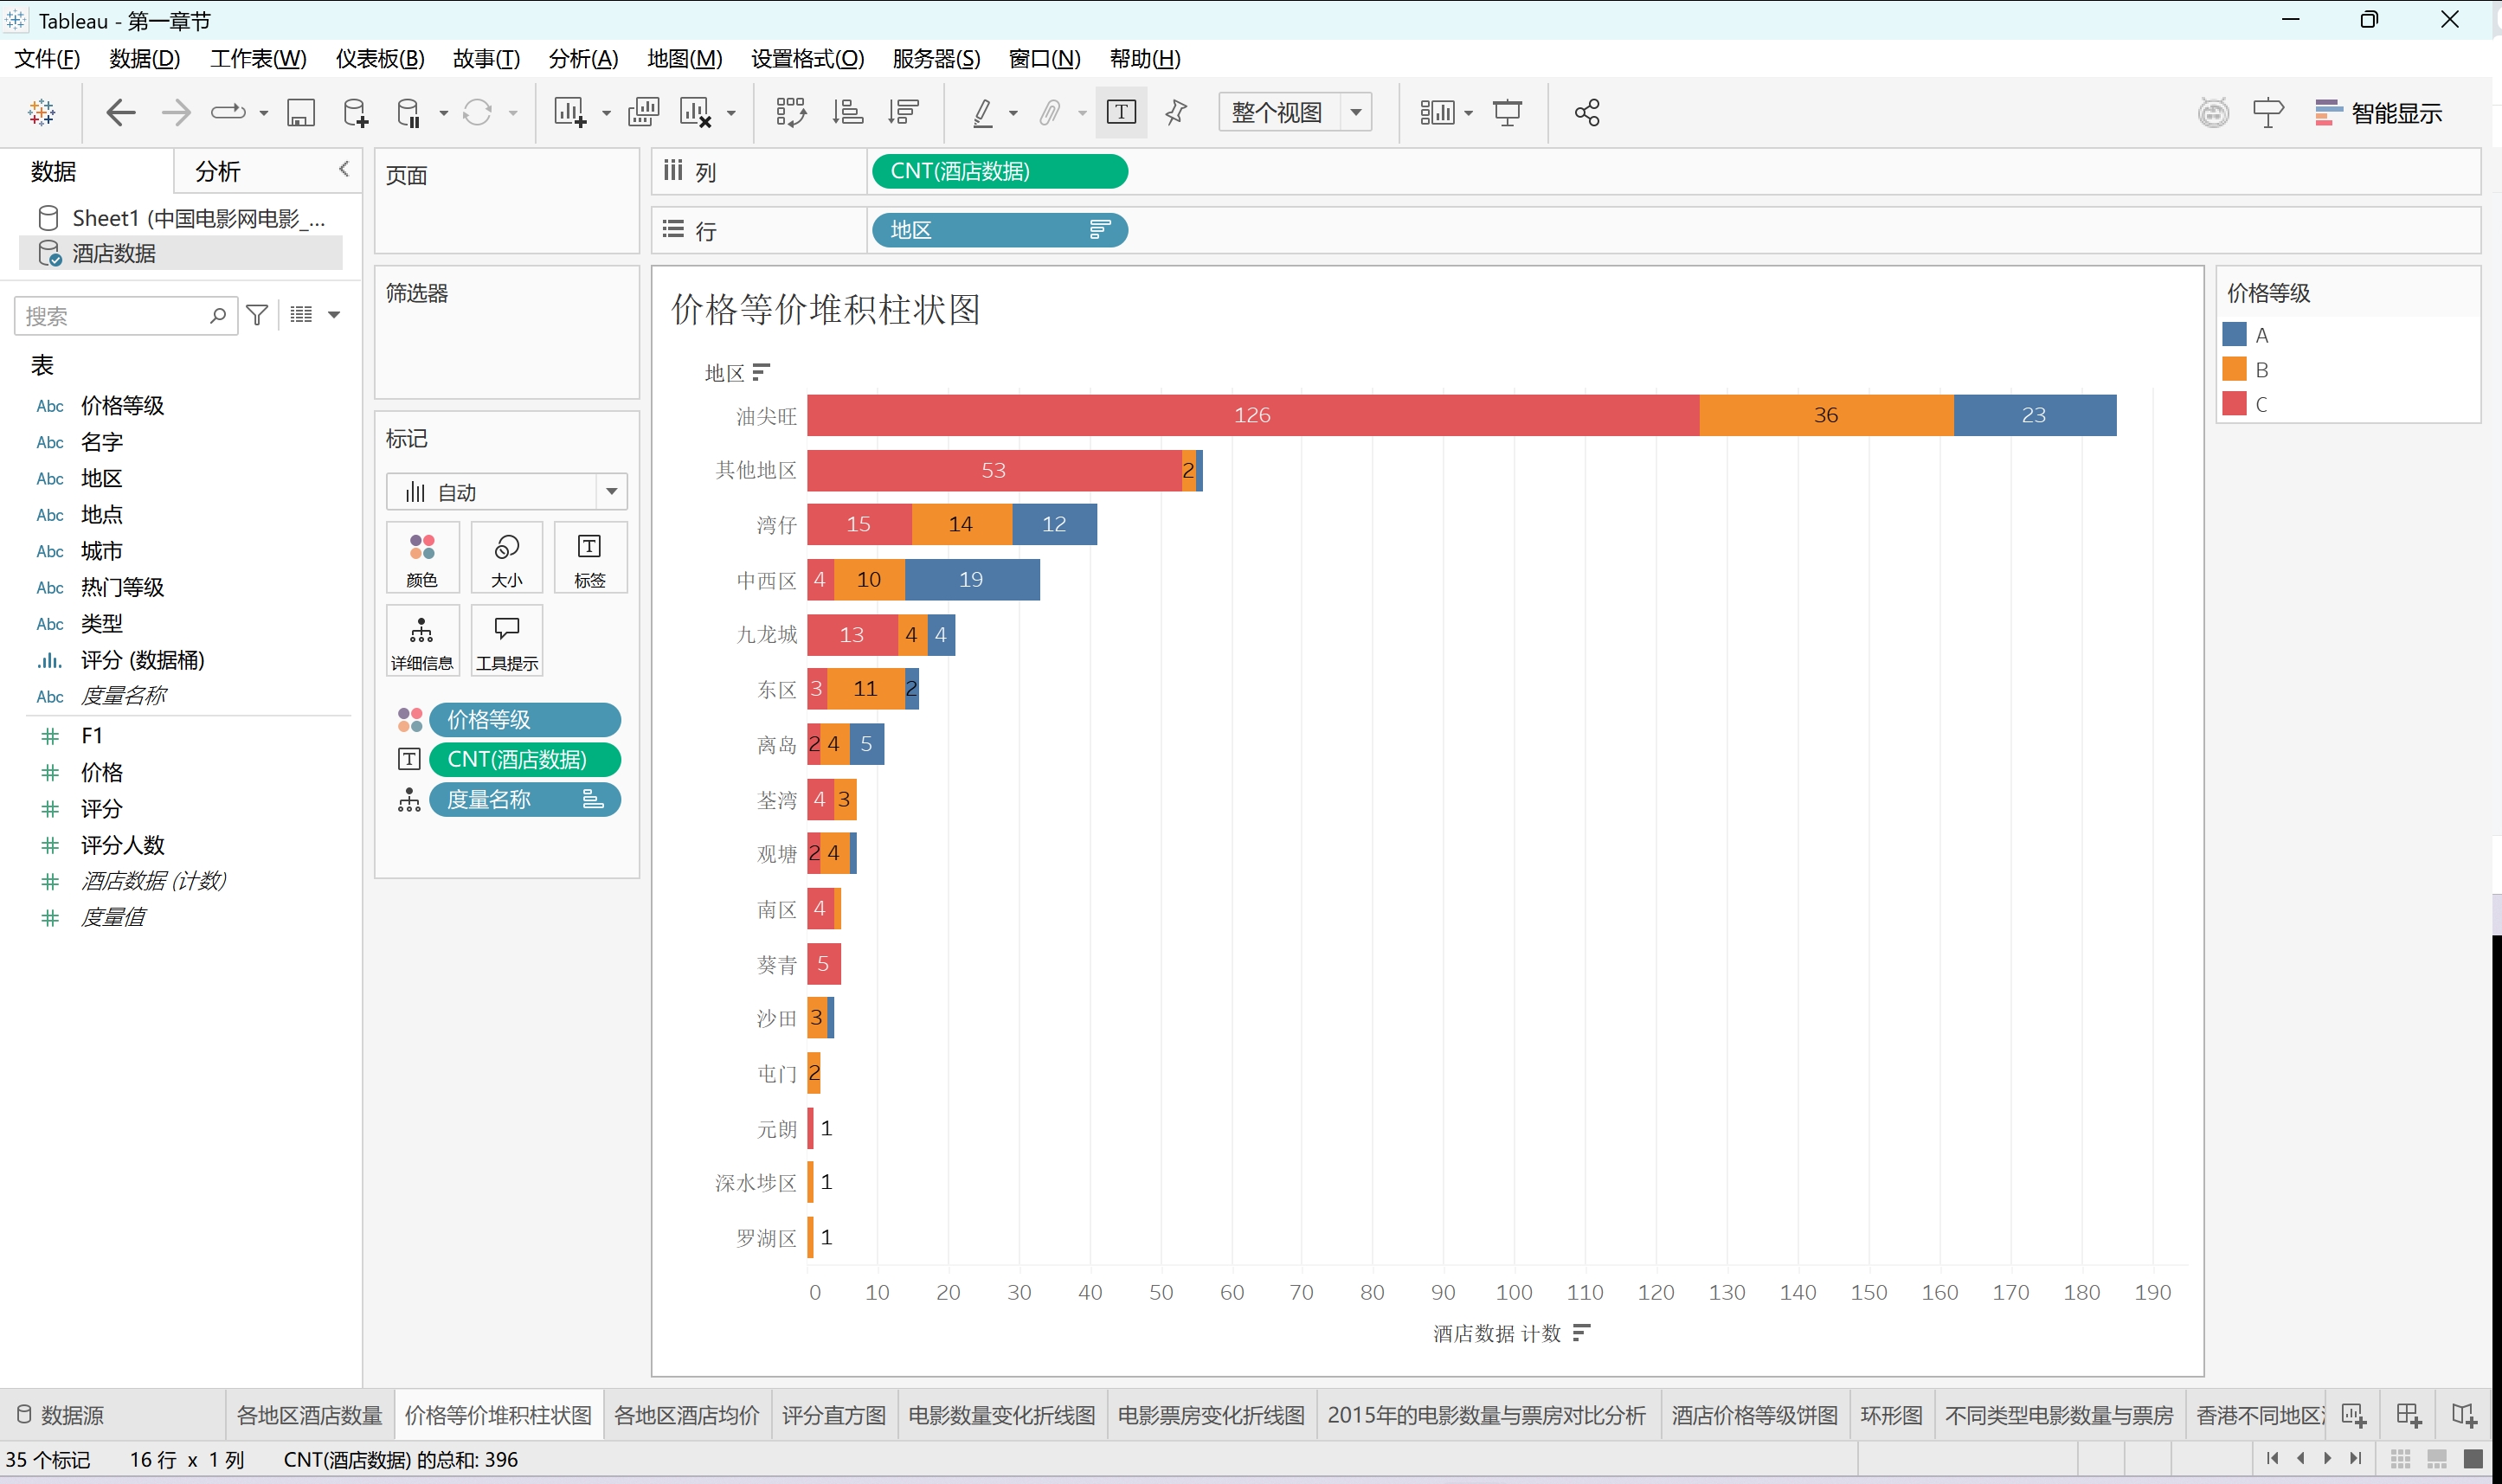Toggle the Show mark labels button
Image resolution: width=2502 pixels, height=1484 pixels.
(x=1121, y=112)
